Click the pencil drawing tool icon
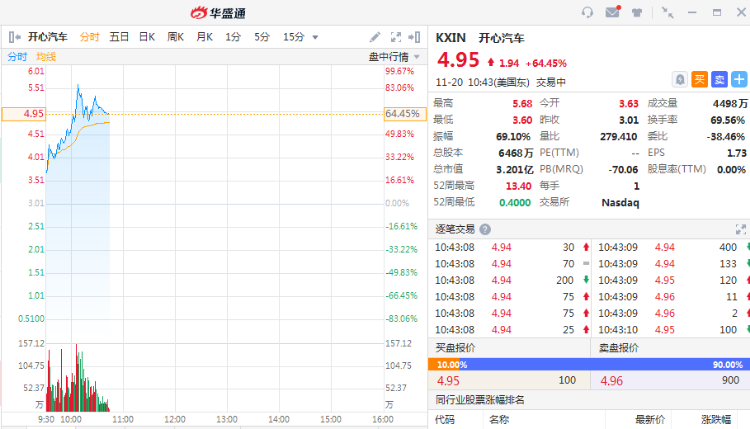The width and height of the screenshot is (750, 429). point(375,37)
